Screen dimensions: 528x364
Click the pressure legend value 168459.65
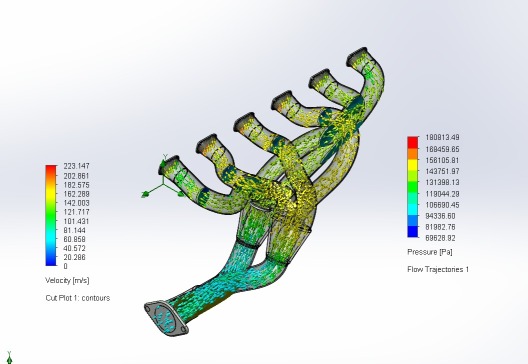pyautogui.click(x=442, y=149)
